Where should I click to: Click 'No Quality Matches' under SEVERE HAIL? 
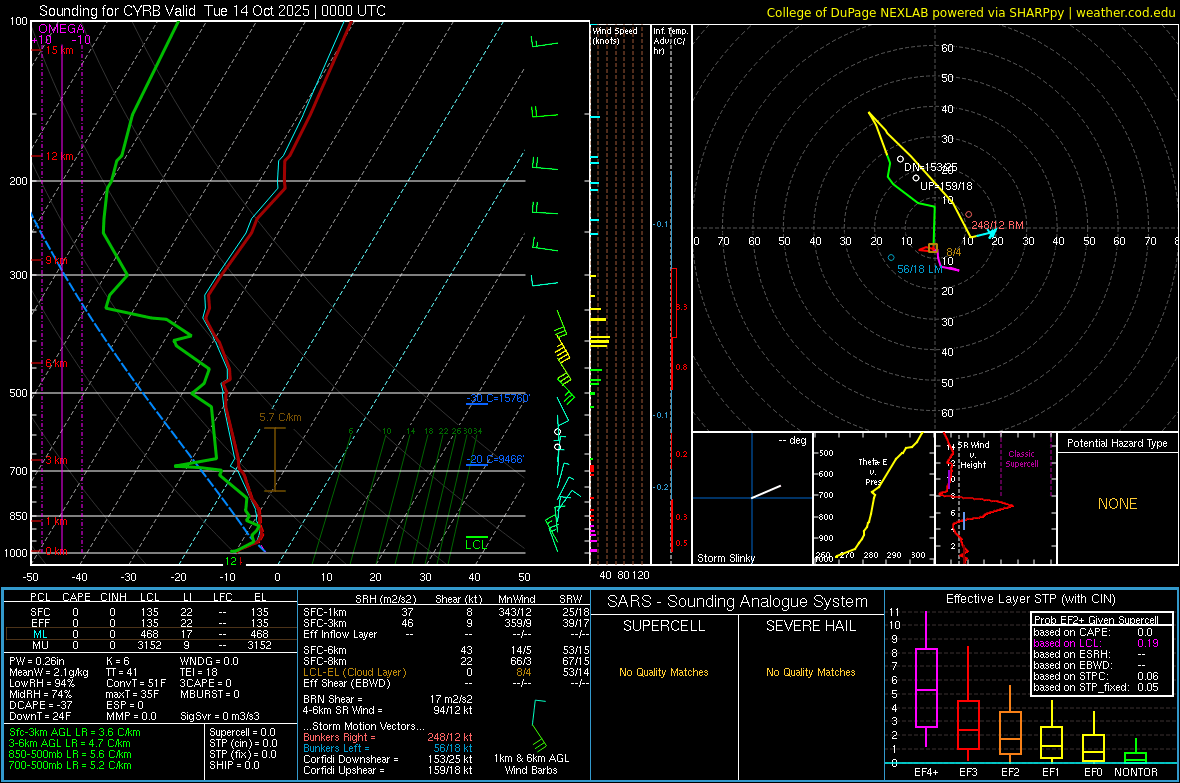810,672
